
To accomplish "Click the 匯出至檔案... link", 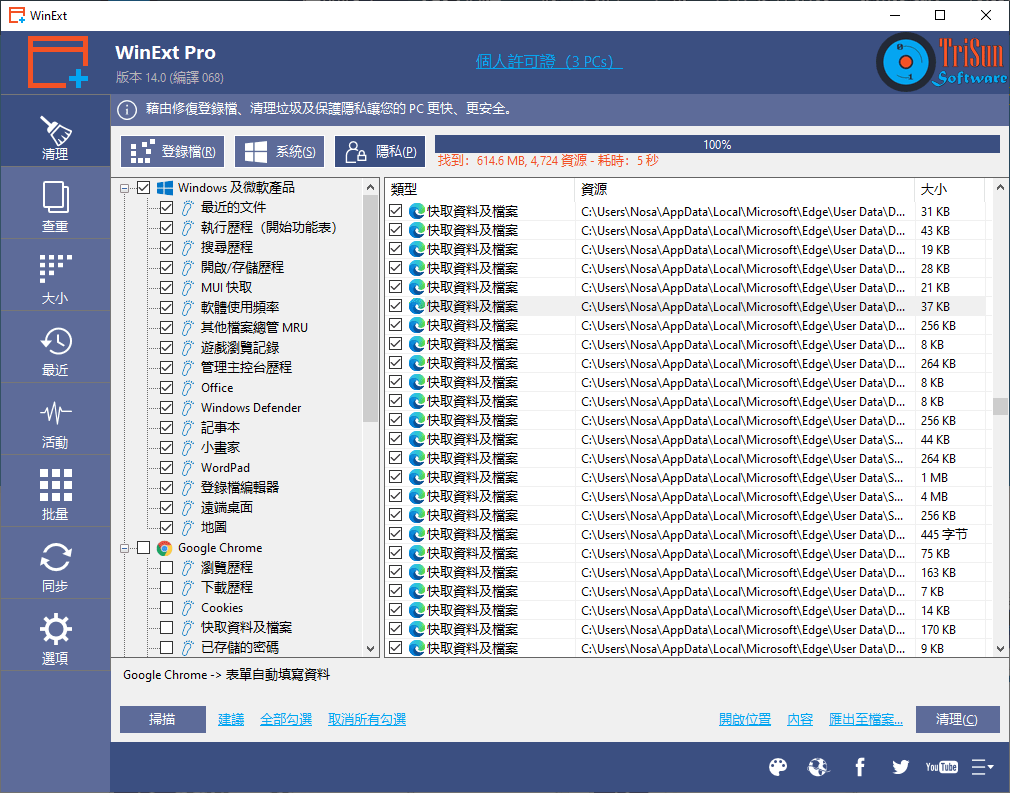I will [x=866, y=720].
